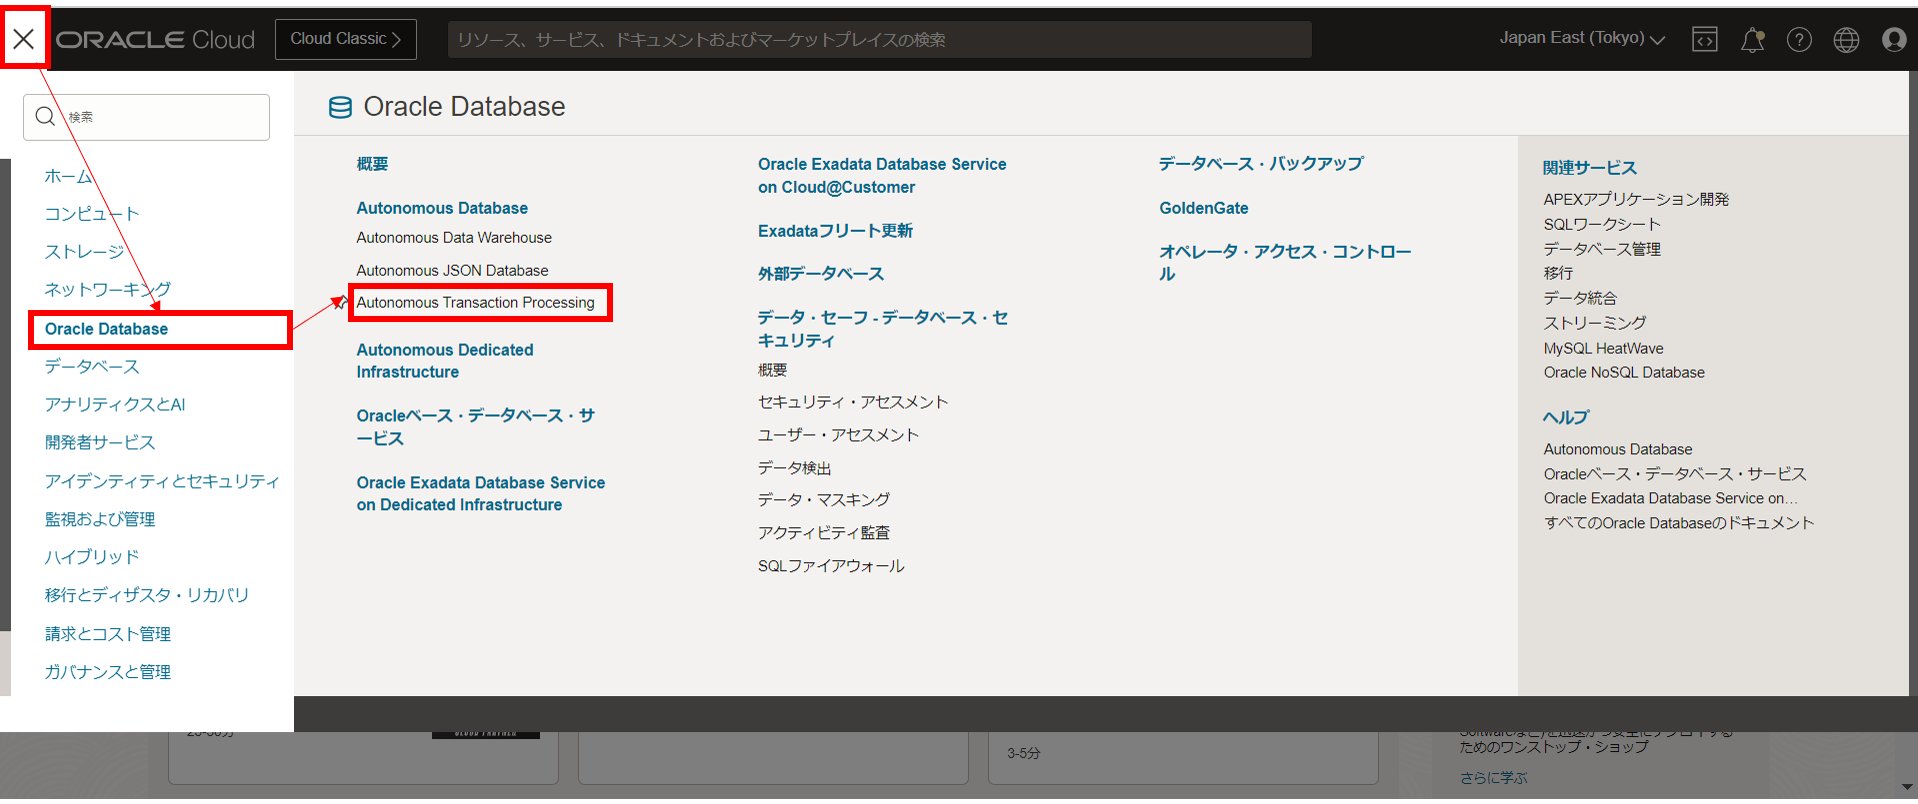This screenshot has width=1918, height=804.
Task: Select データベース in the navigation menu
Action: (x=92, y=367)
